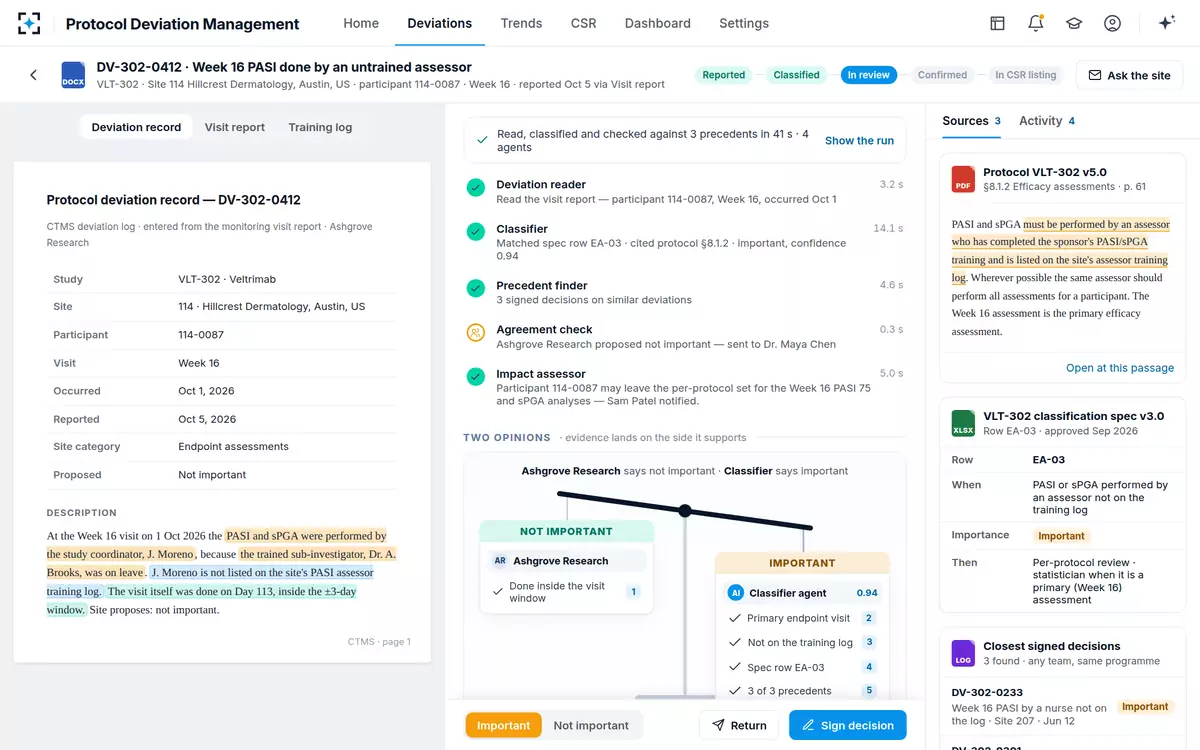Click the Deviation reader green check icon

click(476, 187)
